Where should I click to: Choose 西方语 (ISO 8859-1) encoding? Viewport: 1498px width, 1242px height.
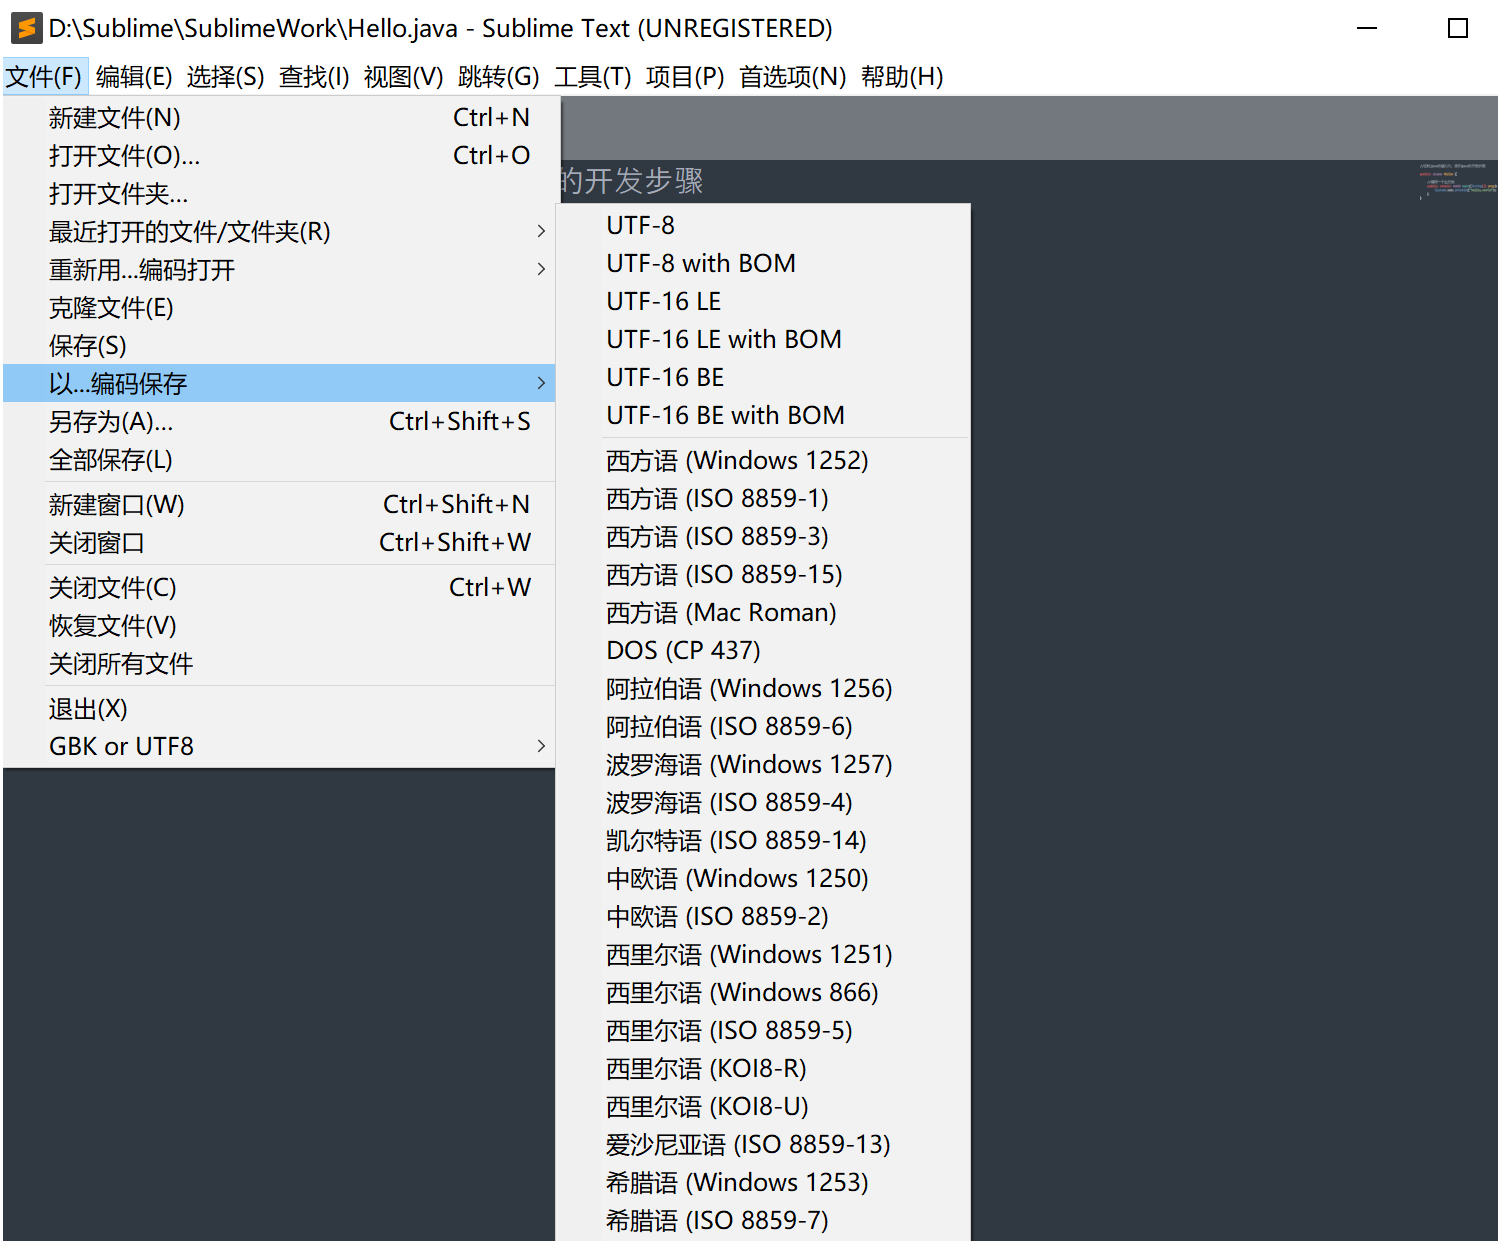coord(763,499)
